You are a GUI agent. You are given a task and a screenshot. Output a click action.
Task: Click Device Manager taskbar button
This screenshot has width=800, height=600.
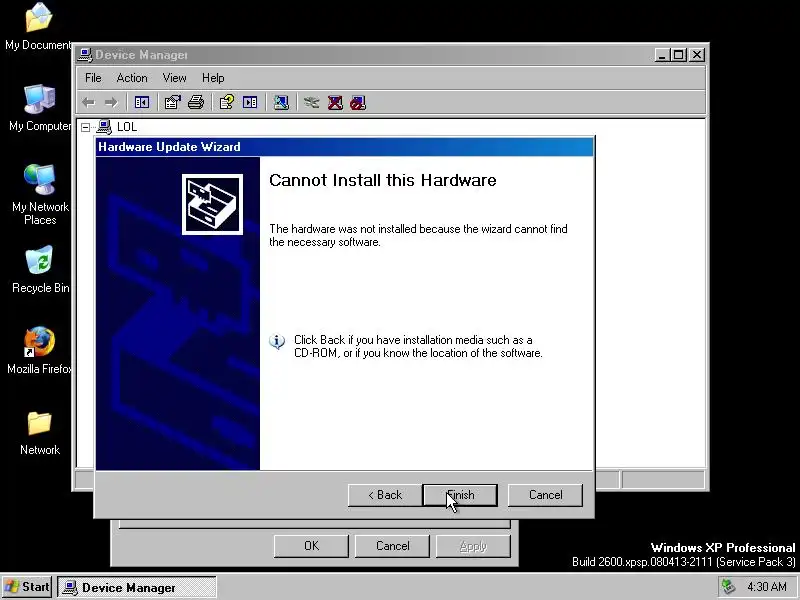pos(137,587)
